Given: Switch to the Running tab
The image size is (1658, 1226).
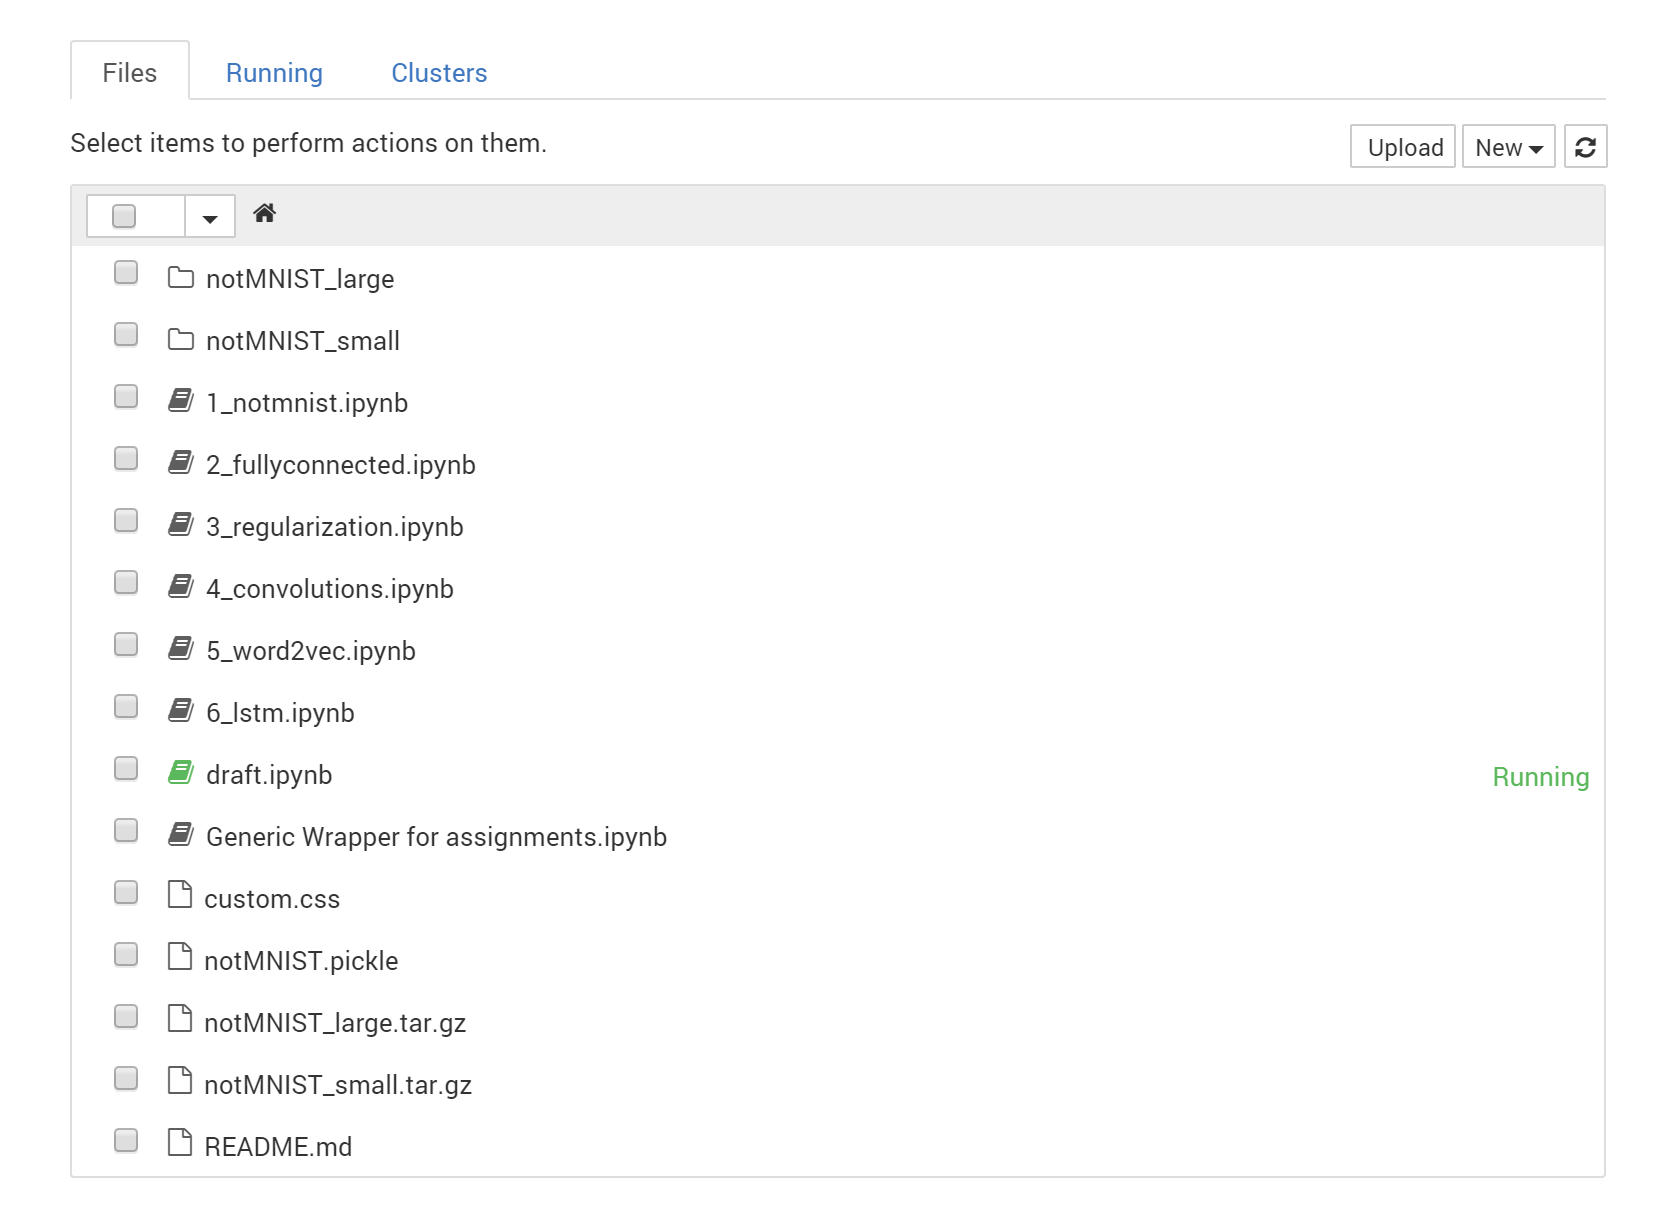Looking at the screenshot, I should pyautogui.click(x=274, y=73).
